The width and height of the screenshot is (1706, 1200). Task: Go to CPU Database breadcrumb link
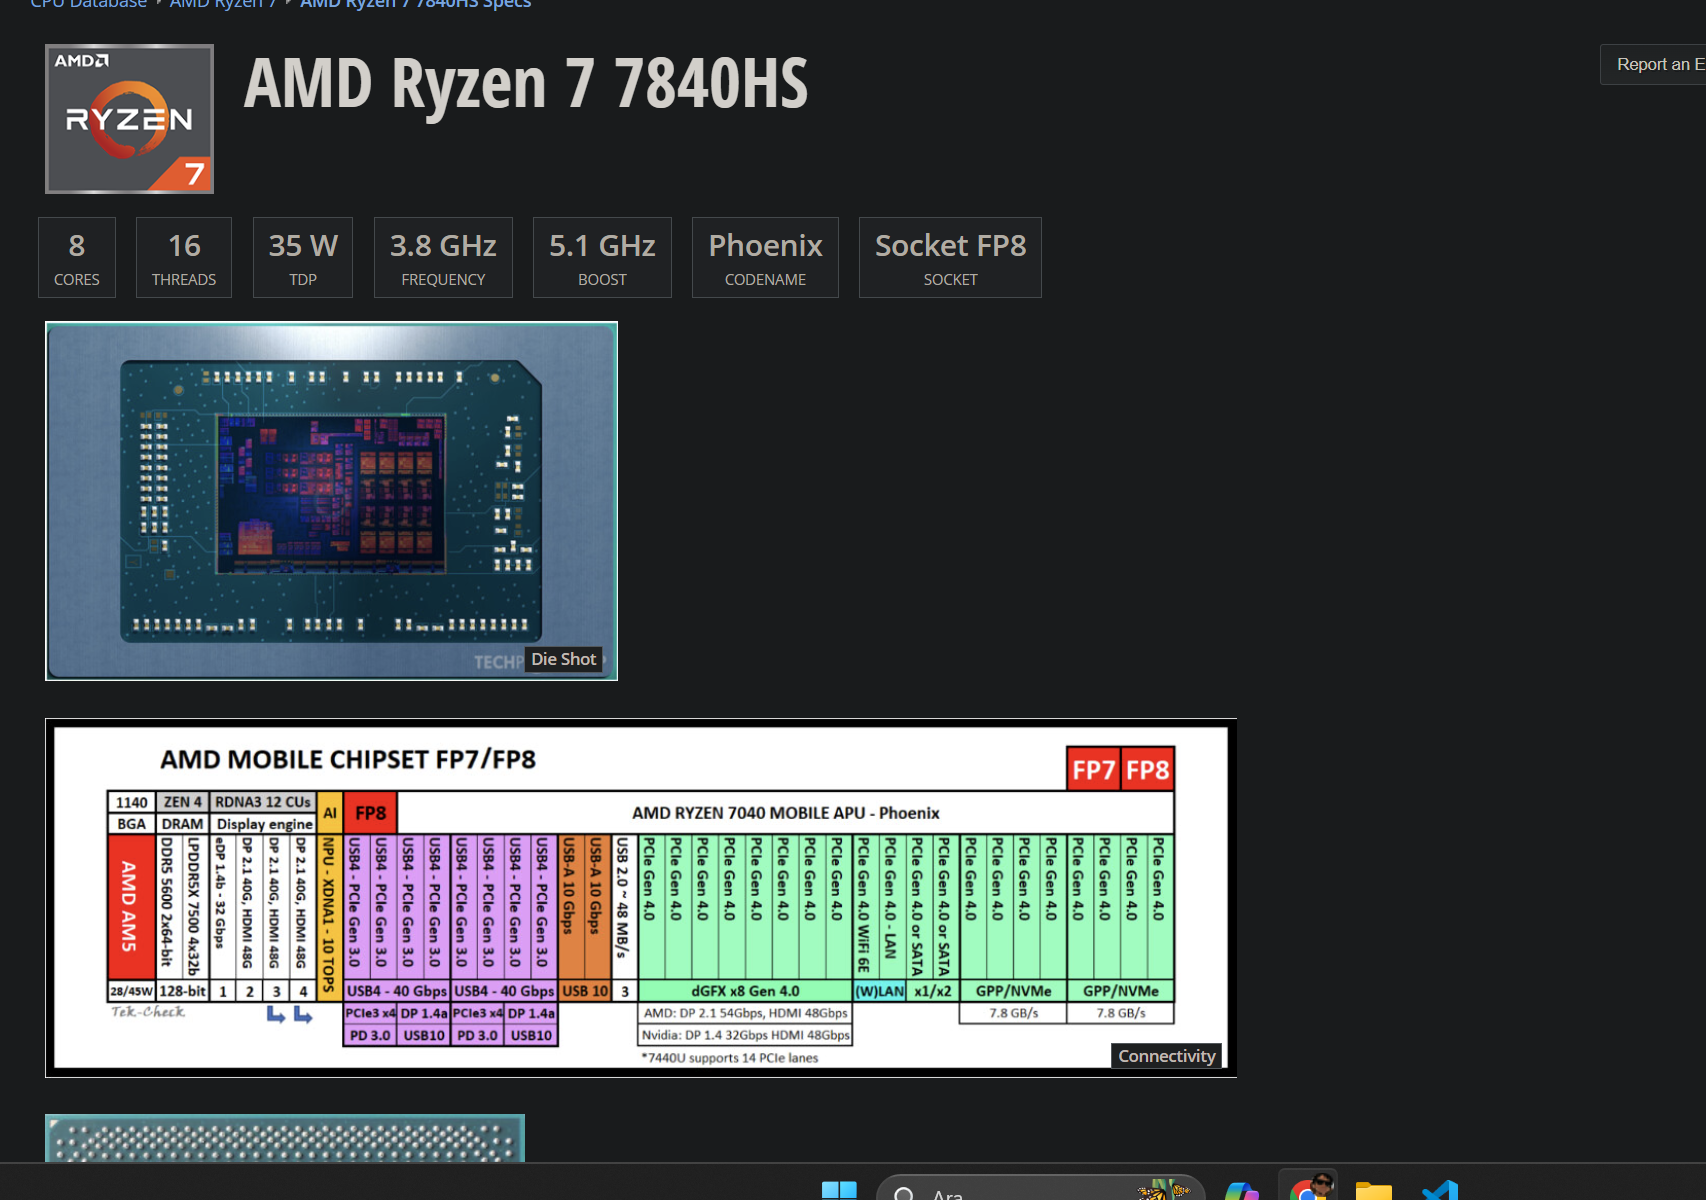pos(88,4)
